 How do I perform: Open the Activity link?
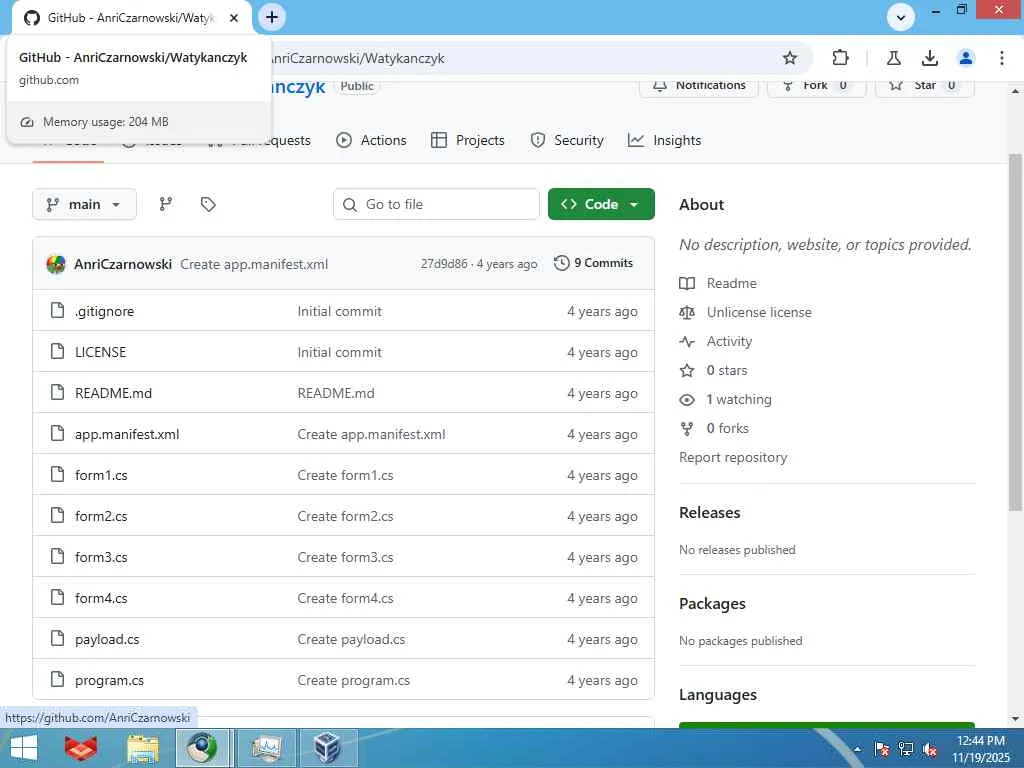point(729,342)
